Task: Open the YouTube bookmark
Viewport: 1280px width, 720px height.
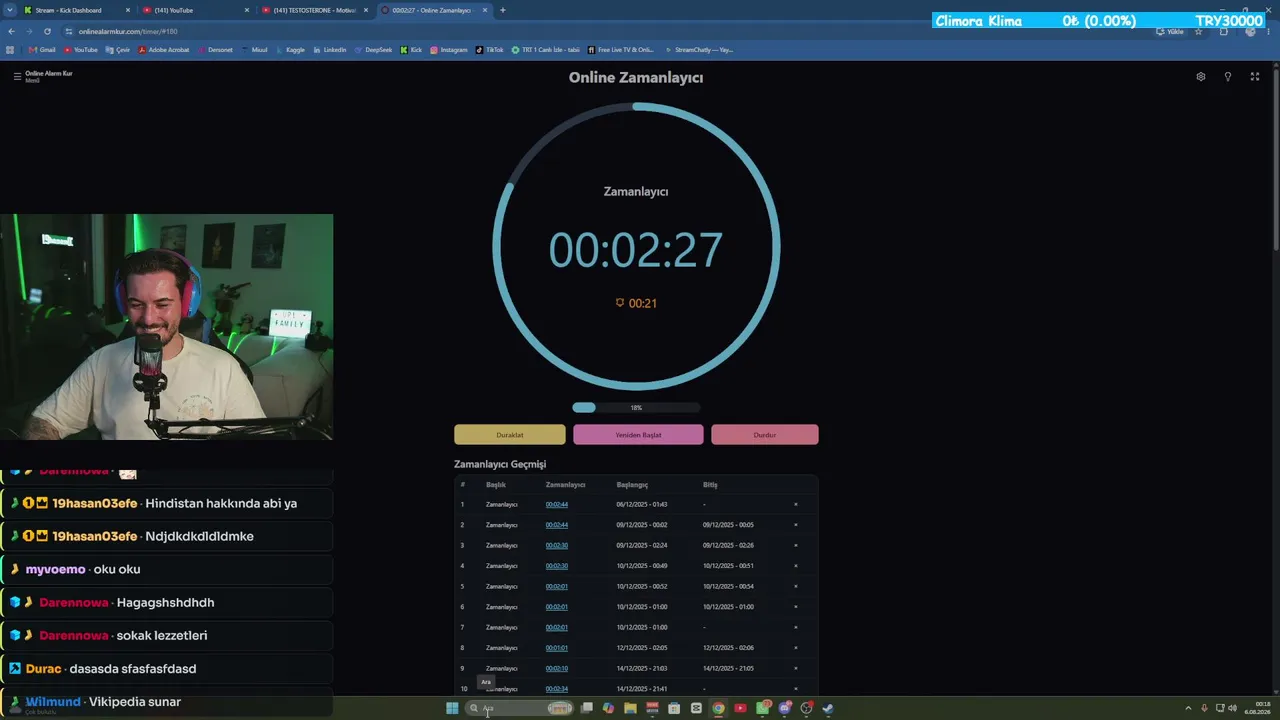Action: [x=81, y=49]
